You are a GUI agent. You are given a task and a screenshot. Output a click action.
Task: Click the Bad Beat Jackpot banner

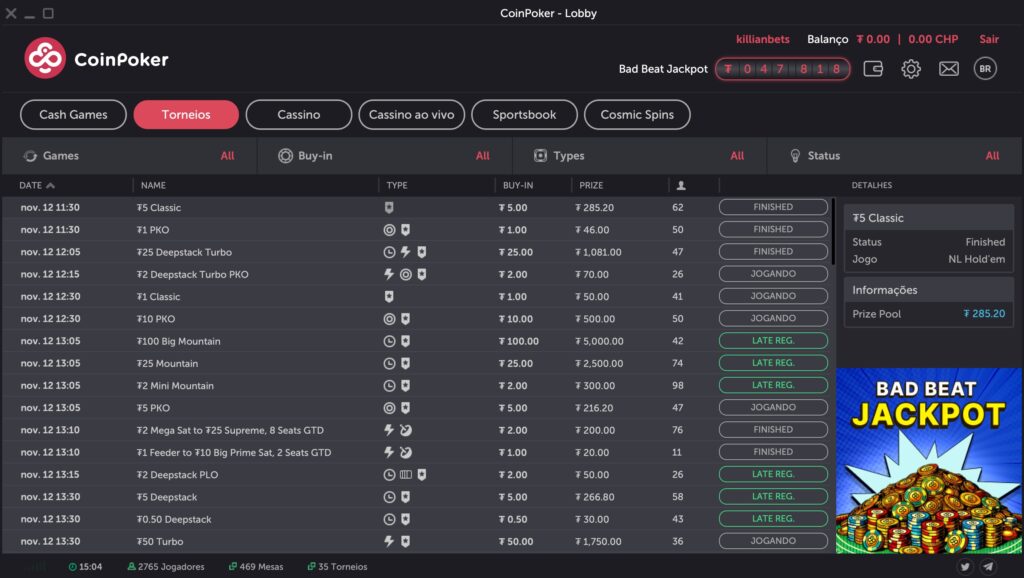coord(929,460)
